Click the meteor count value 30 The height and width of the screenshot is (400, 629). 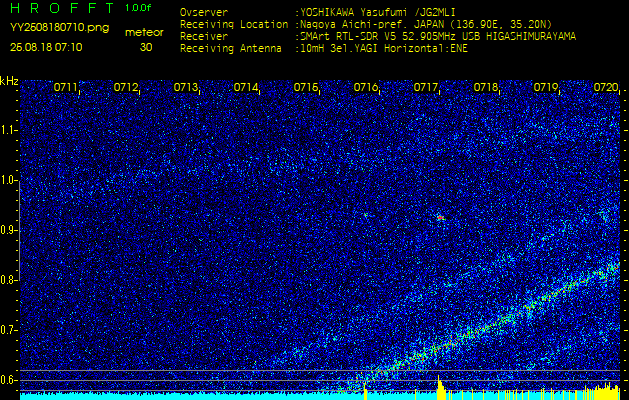pos(146,47)
